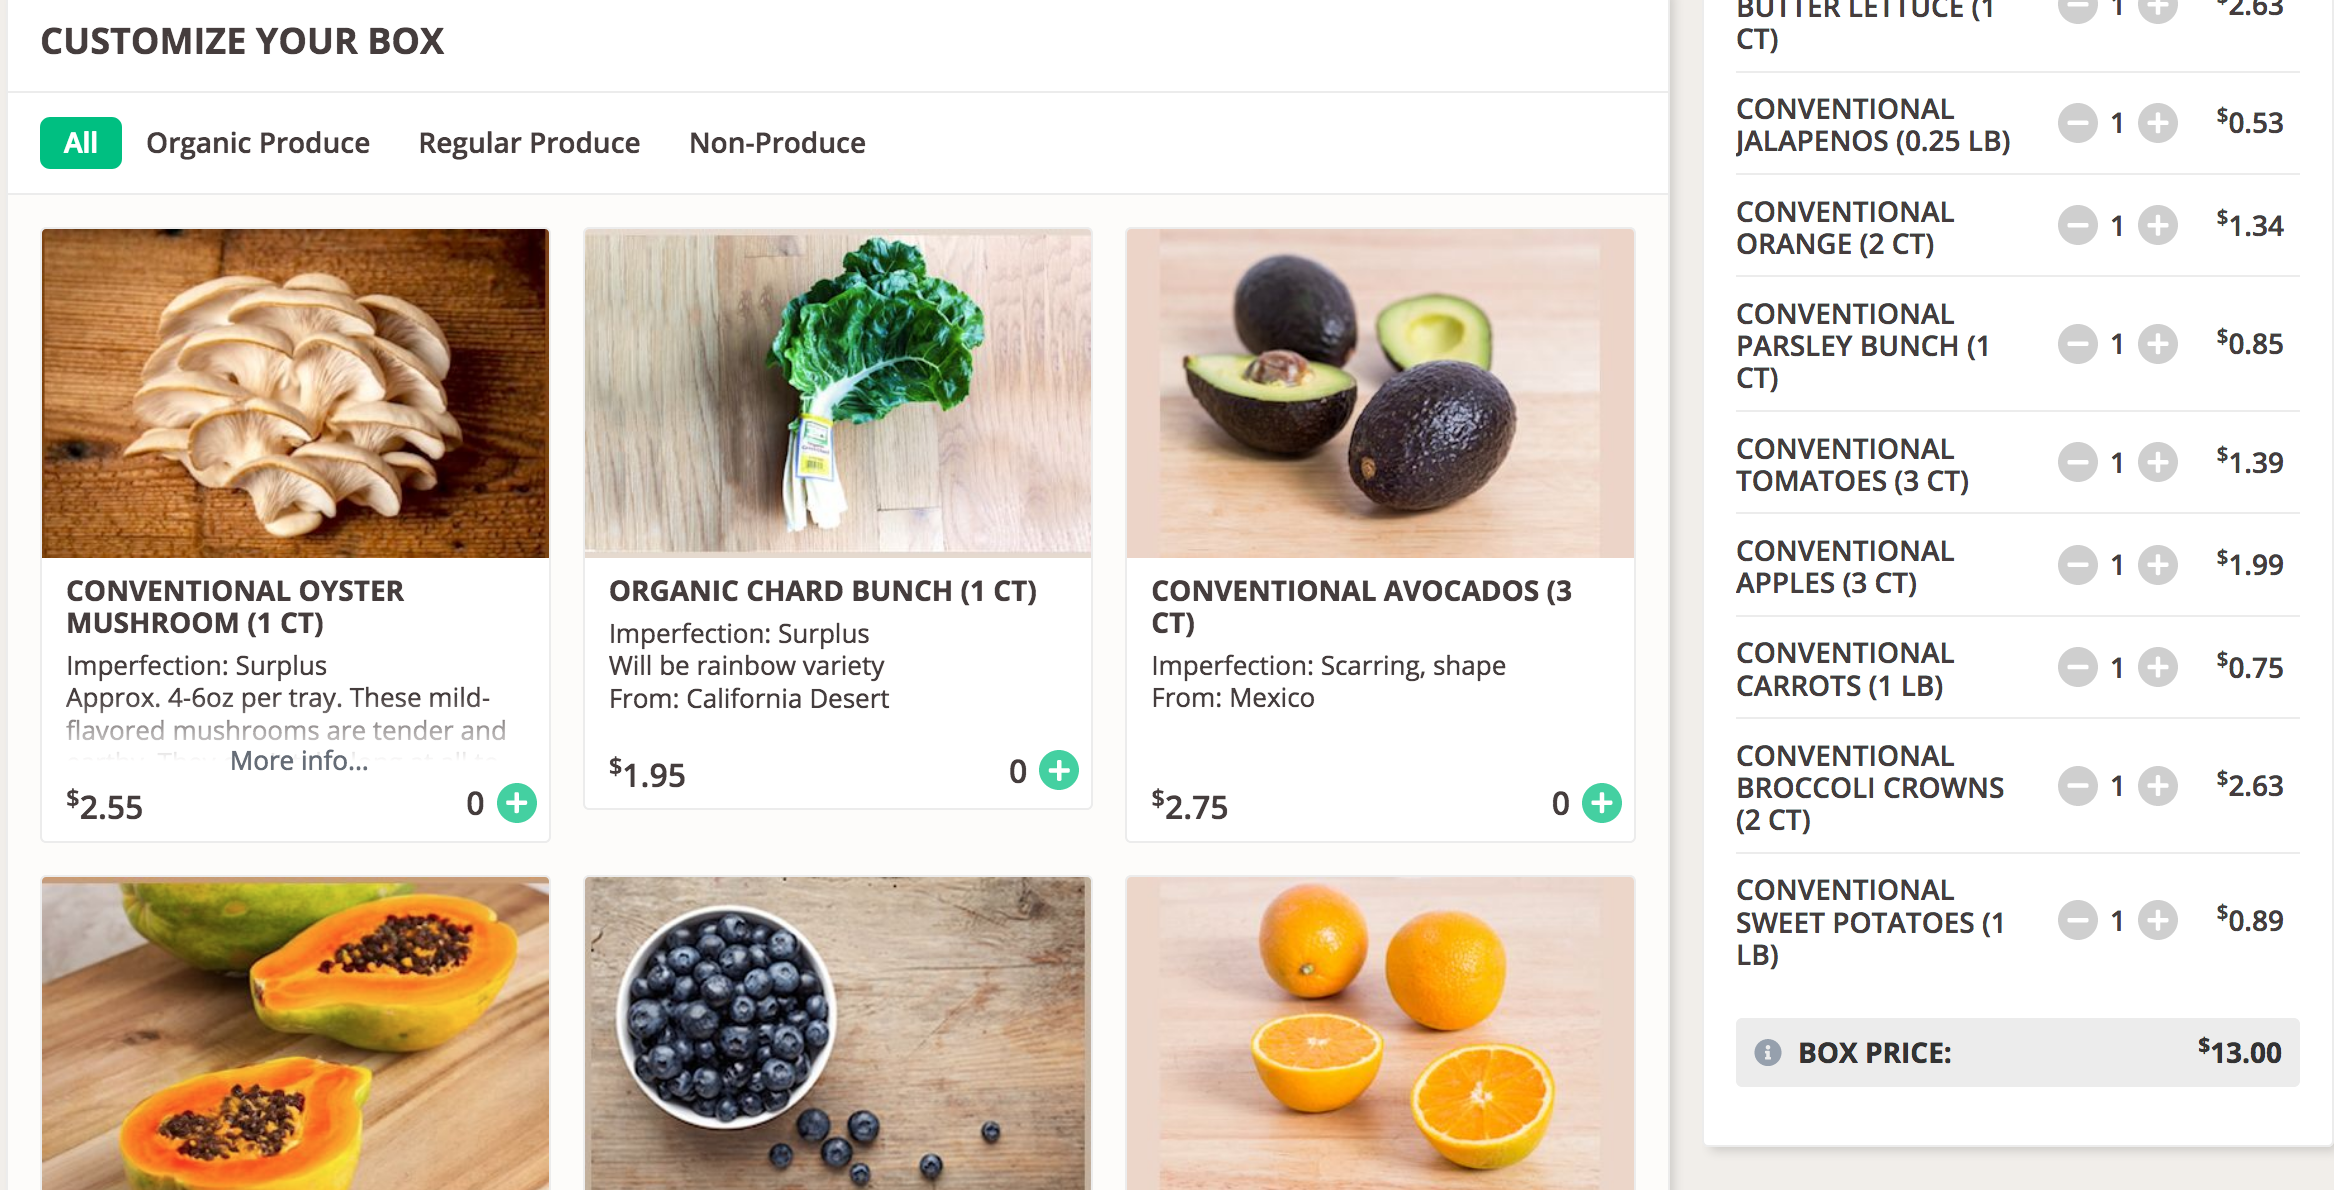Image resolution: width=2334 pixels, height=1190 pixels.
Task: Show Regular Produce items
Action: (529, 143)
